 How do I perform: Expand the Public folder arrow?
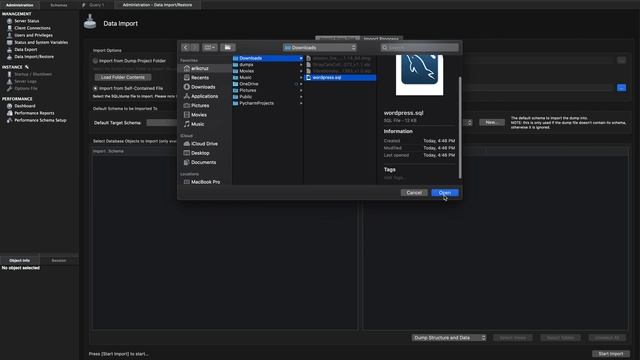(301, 97)
